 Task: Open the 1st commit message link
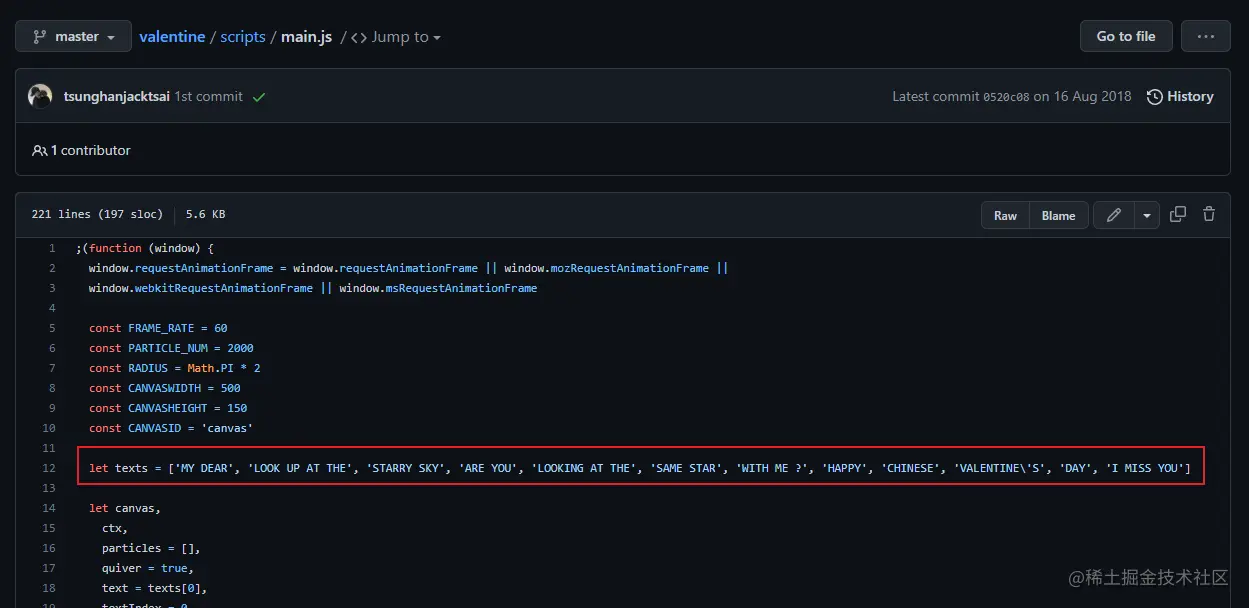point(209,96)
